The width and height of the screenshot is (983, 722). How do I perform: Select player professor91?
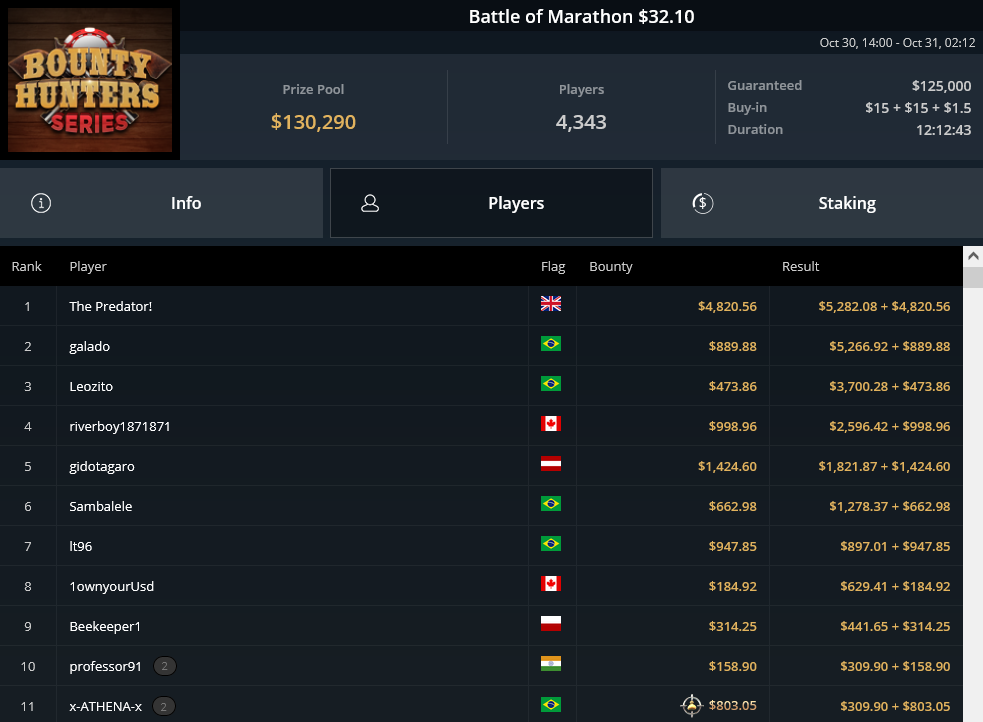105,666
